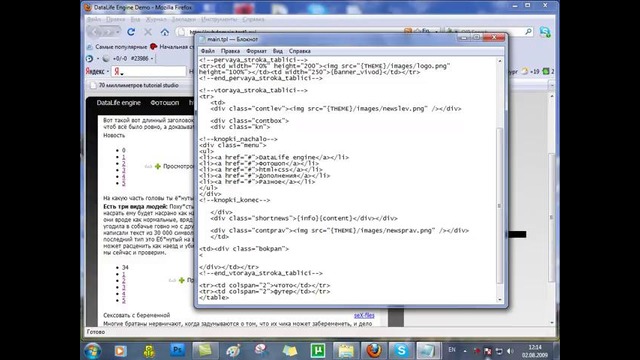Open Инструменты menu in Firefox

pos(219,19)
